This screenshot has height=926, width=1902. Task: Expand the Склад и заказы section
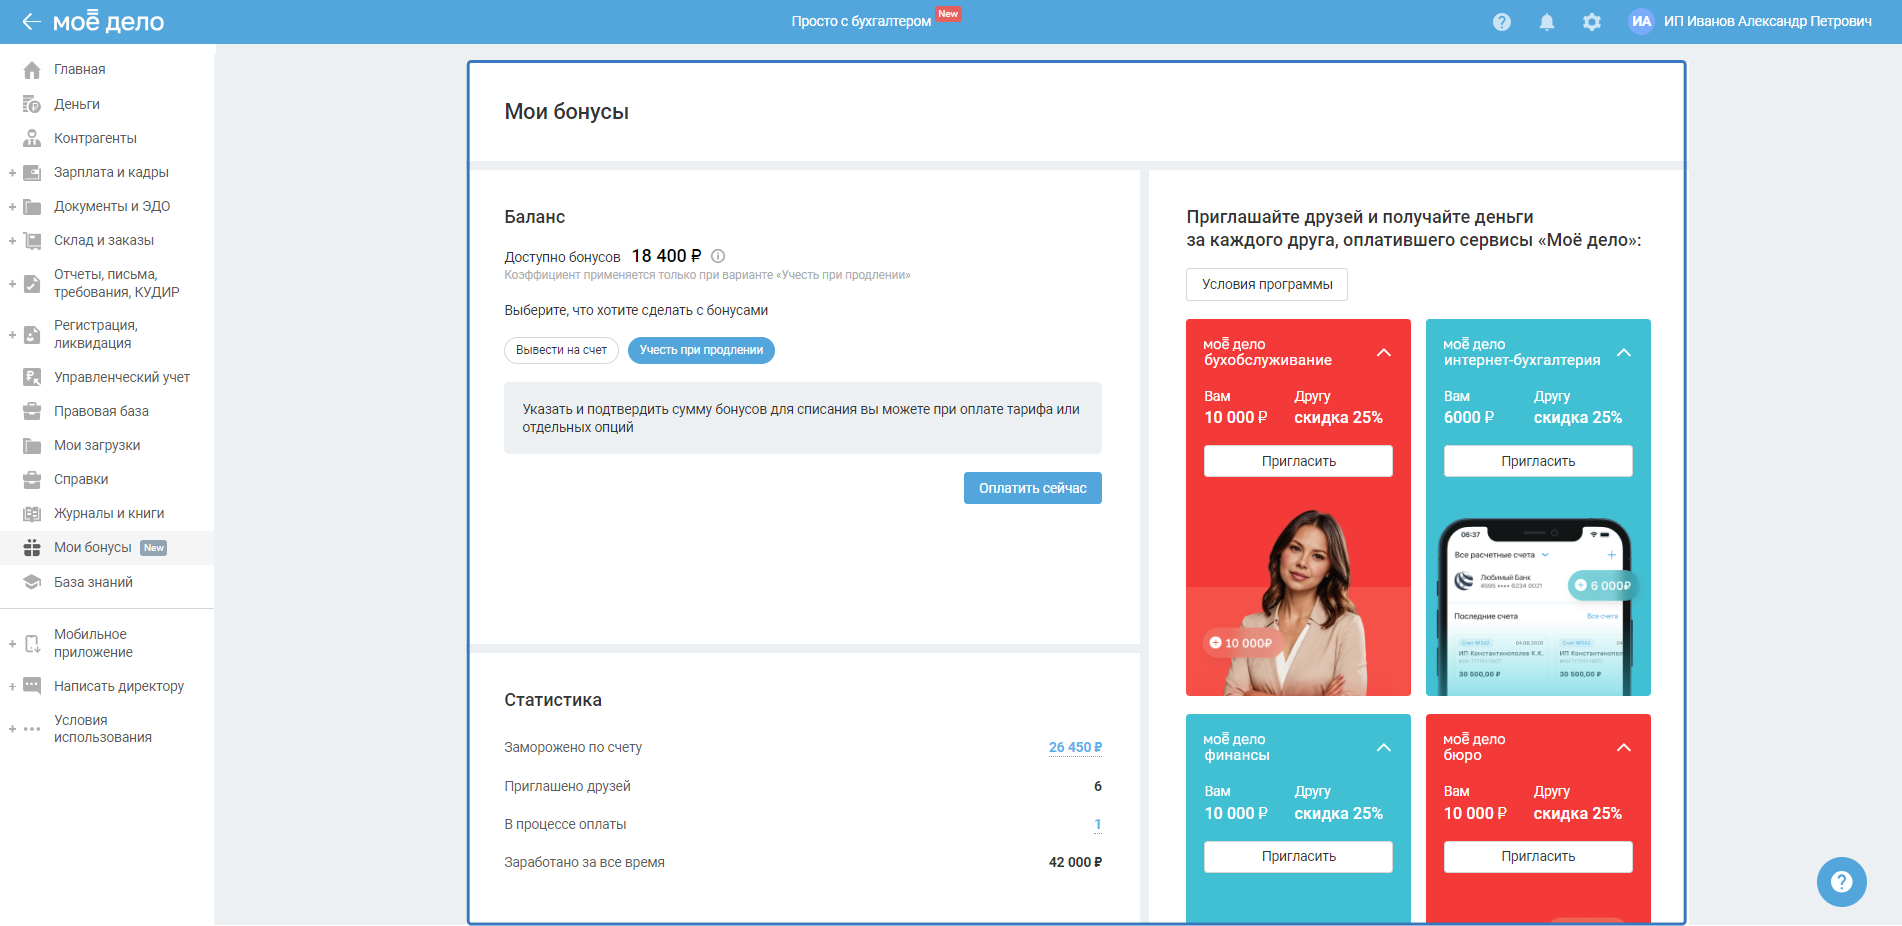[x=12, y=241]
